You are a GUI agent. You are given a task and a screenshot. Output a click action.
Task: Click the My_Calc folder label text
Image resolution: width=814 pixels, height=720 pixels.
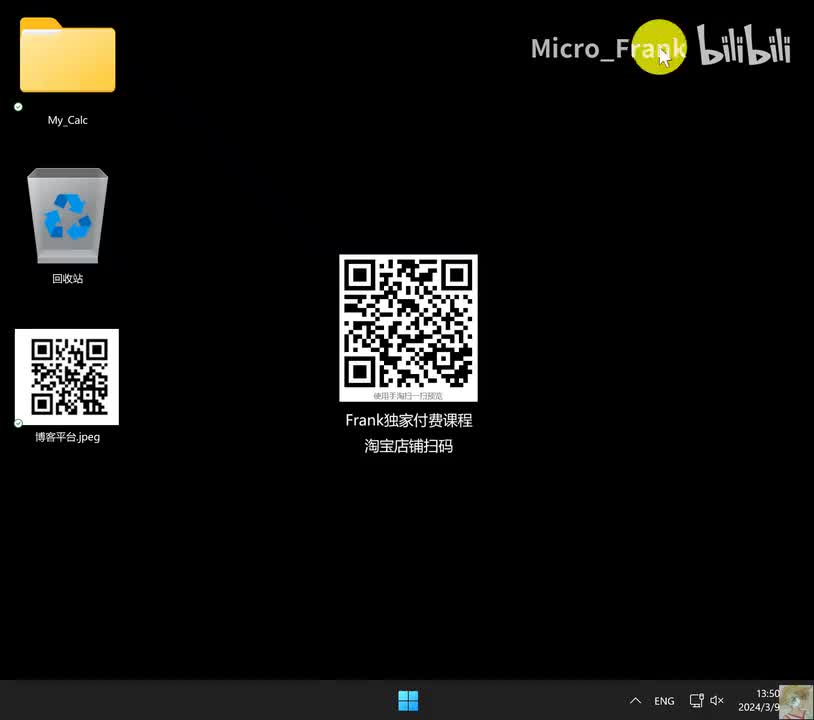click(67, 120)
